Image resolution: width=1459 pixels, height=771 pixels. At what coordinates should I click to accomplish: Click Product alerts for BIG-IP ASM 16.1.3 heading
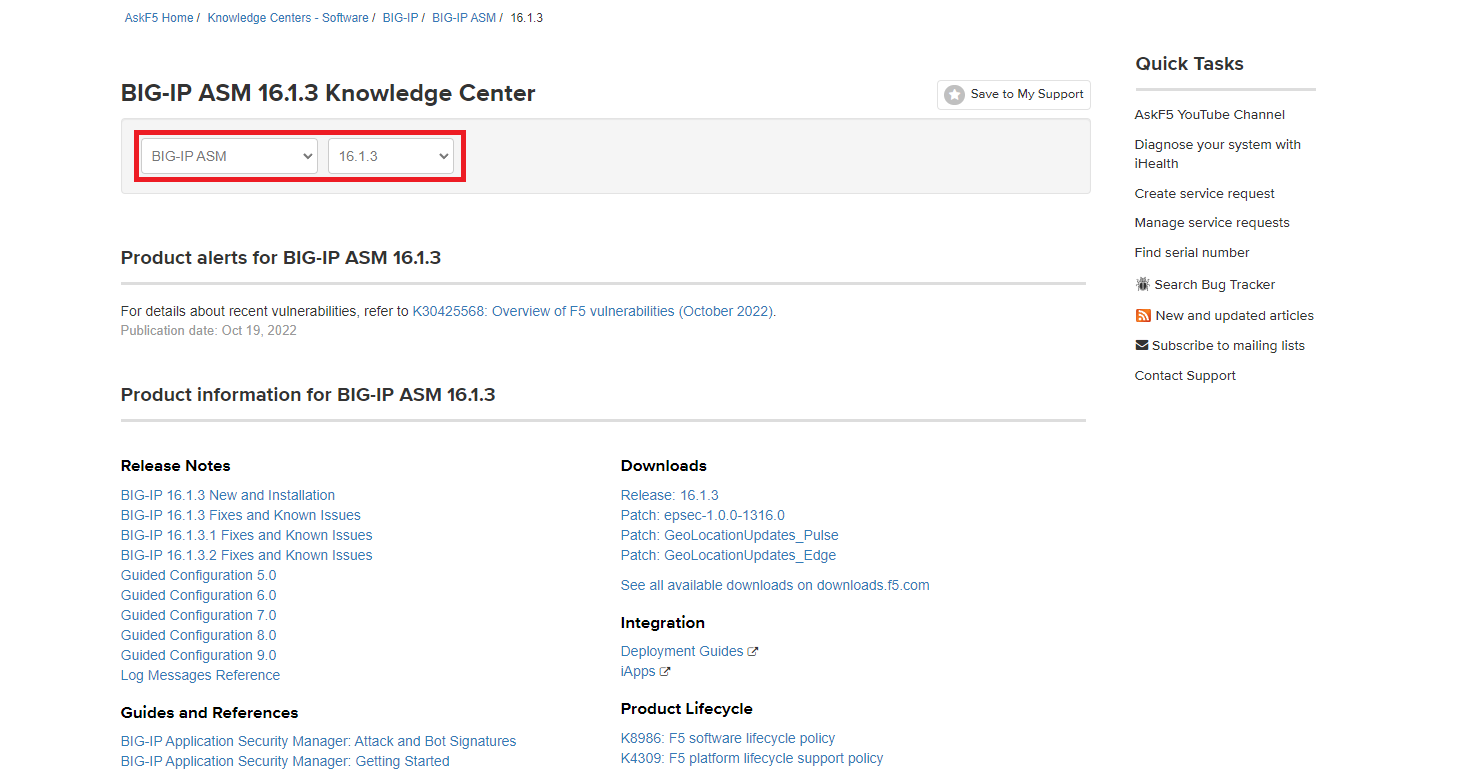pos(281,258)
